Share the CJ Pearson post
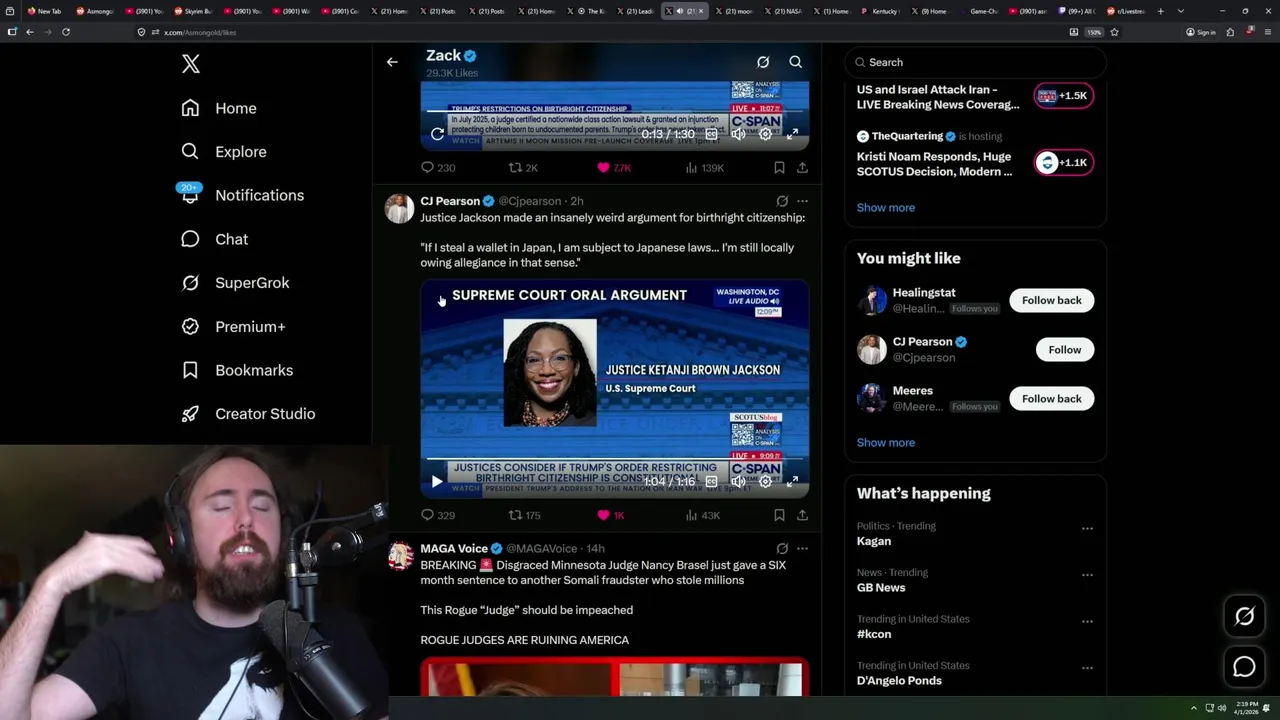 [x=802, y=515]
